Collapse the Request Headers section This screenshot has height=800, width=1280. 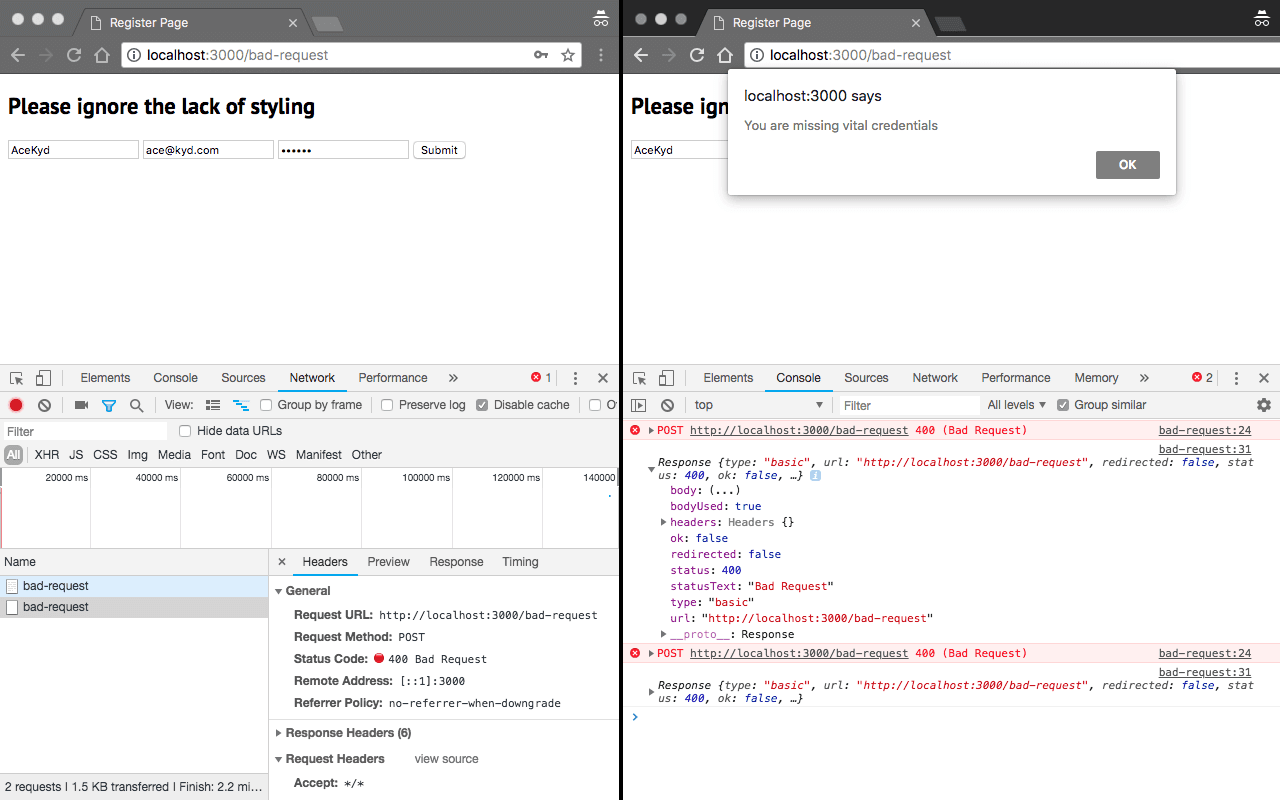coord(281,758)
